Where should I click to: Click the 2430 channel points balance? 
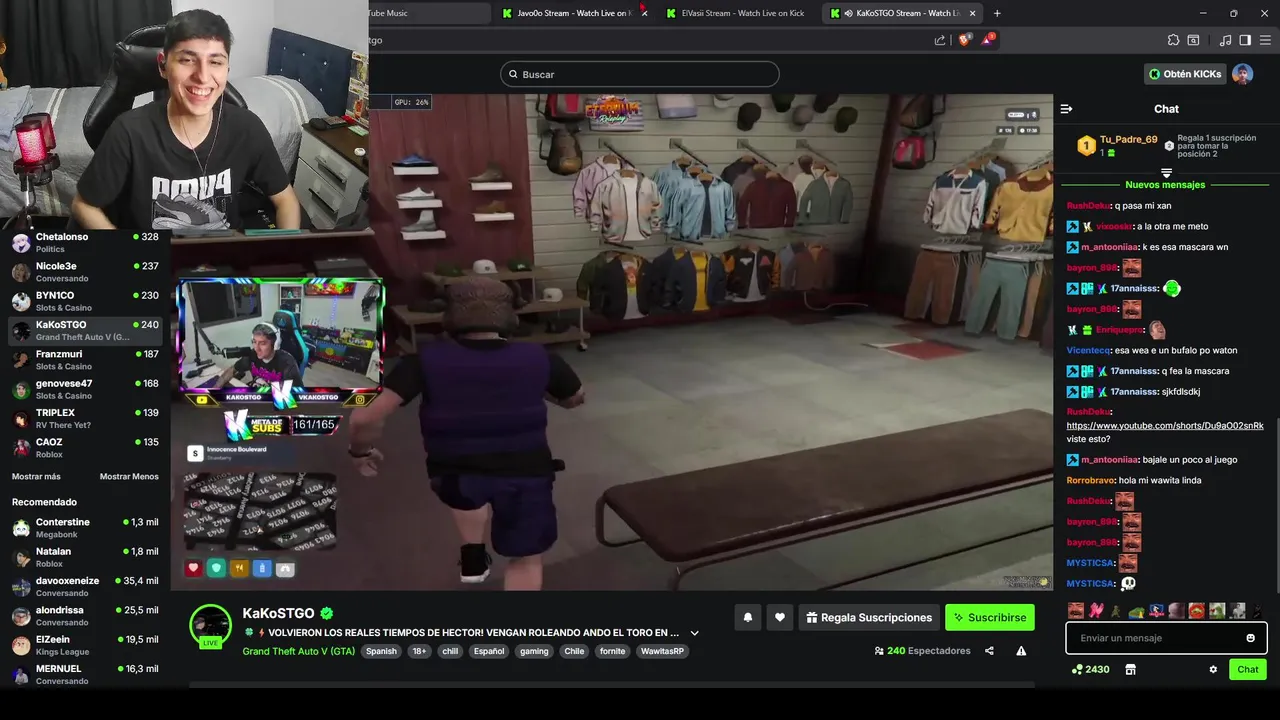point(1090,670)
